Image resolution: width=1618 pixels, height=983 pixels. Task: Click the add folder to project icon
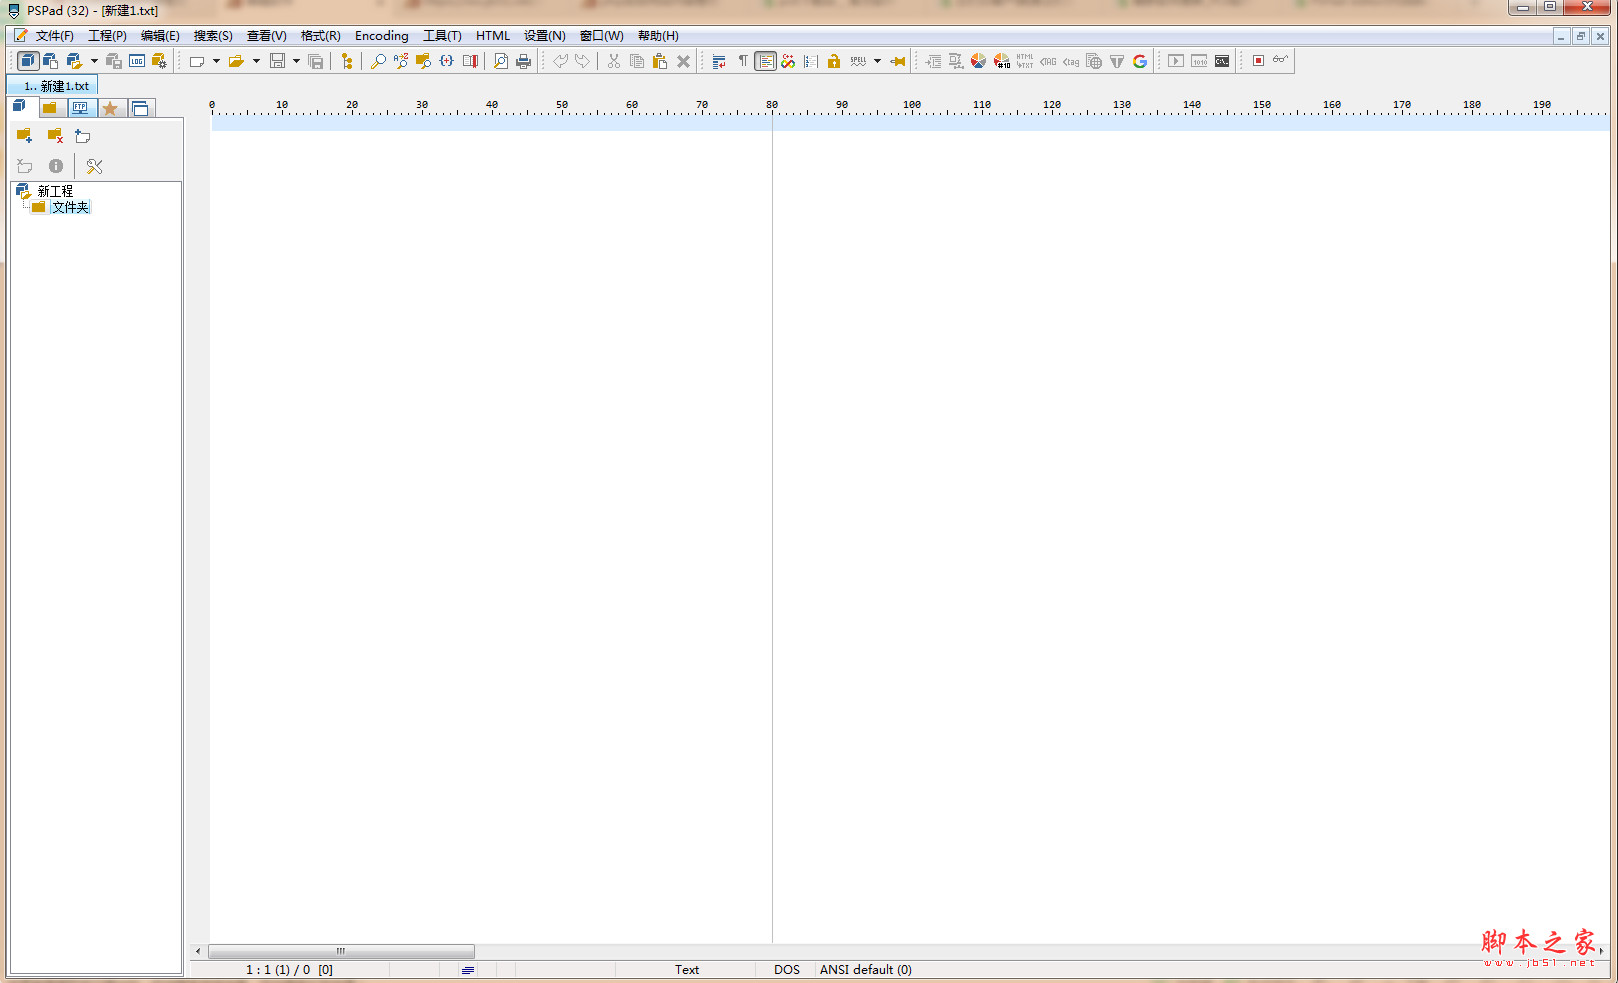click(x=24, y=135)
